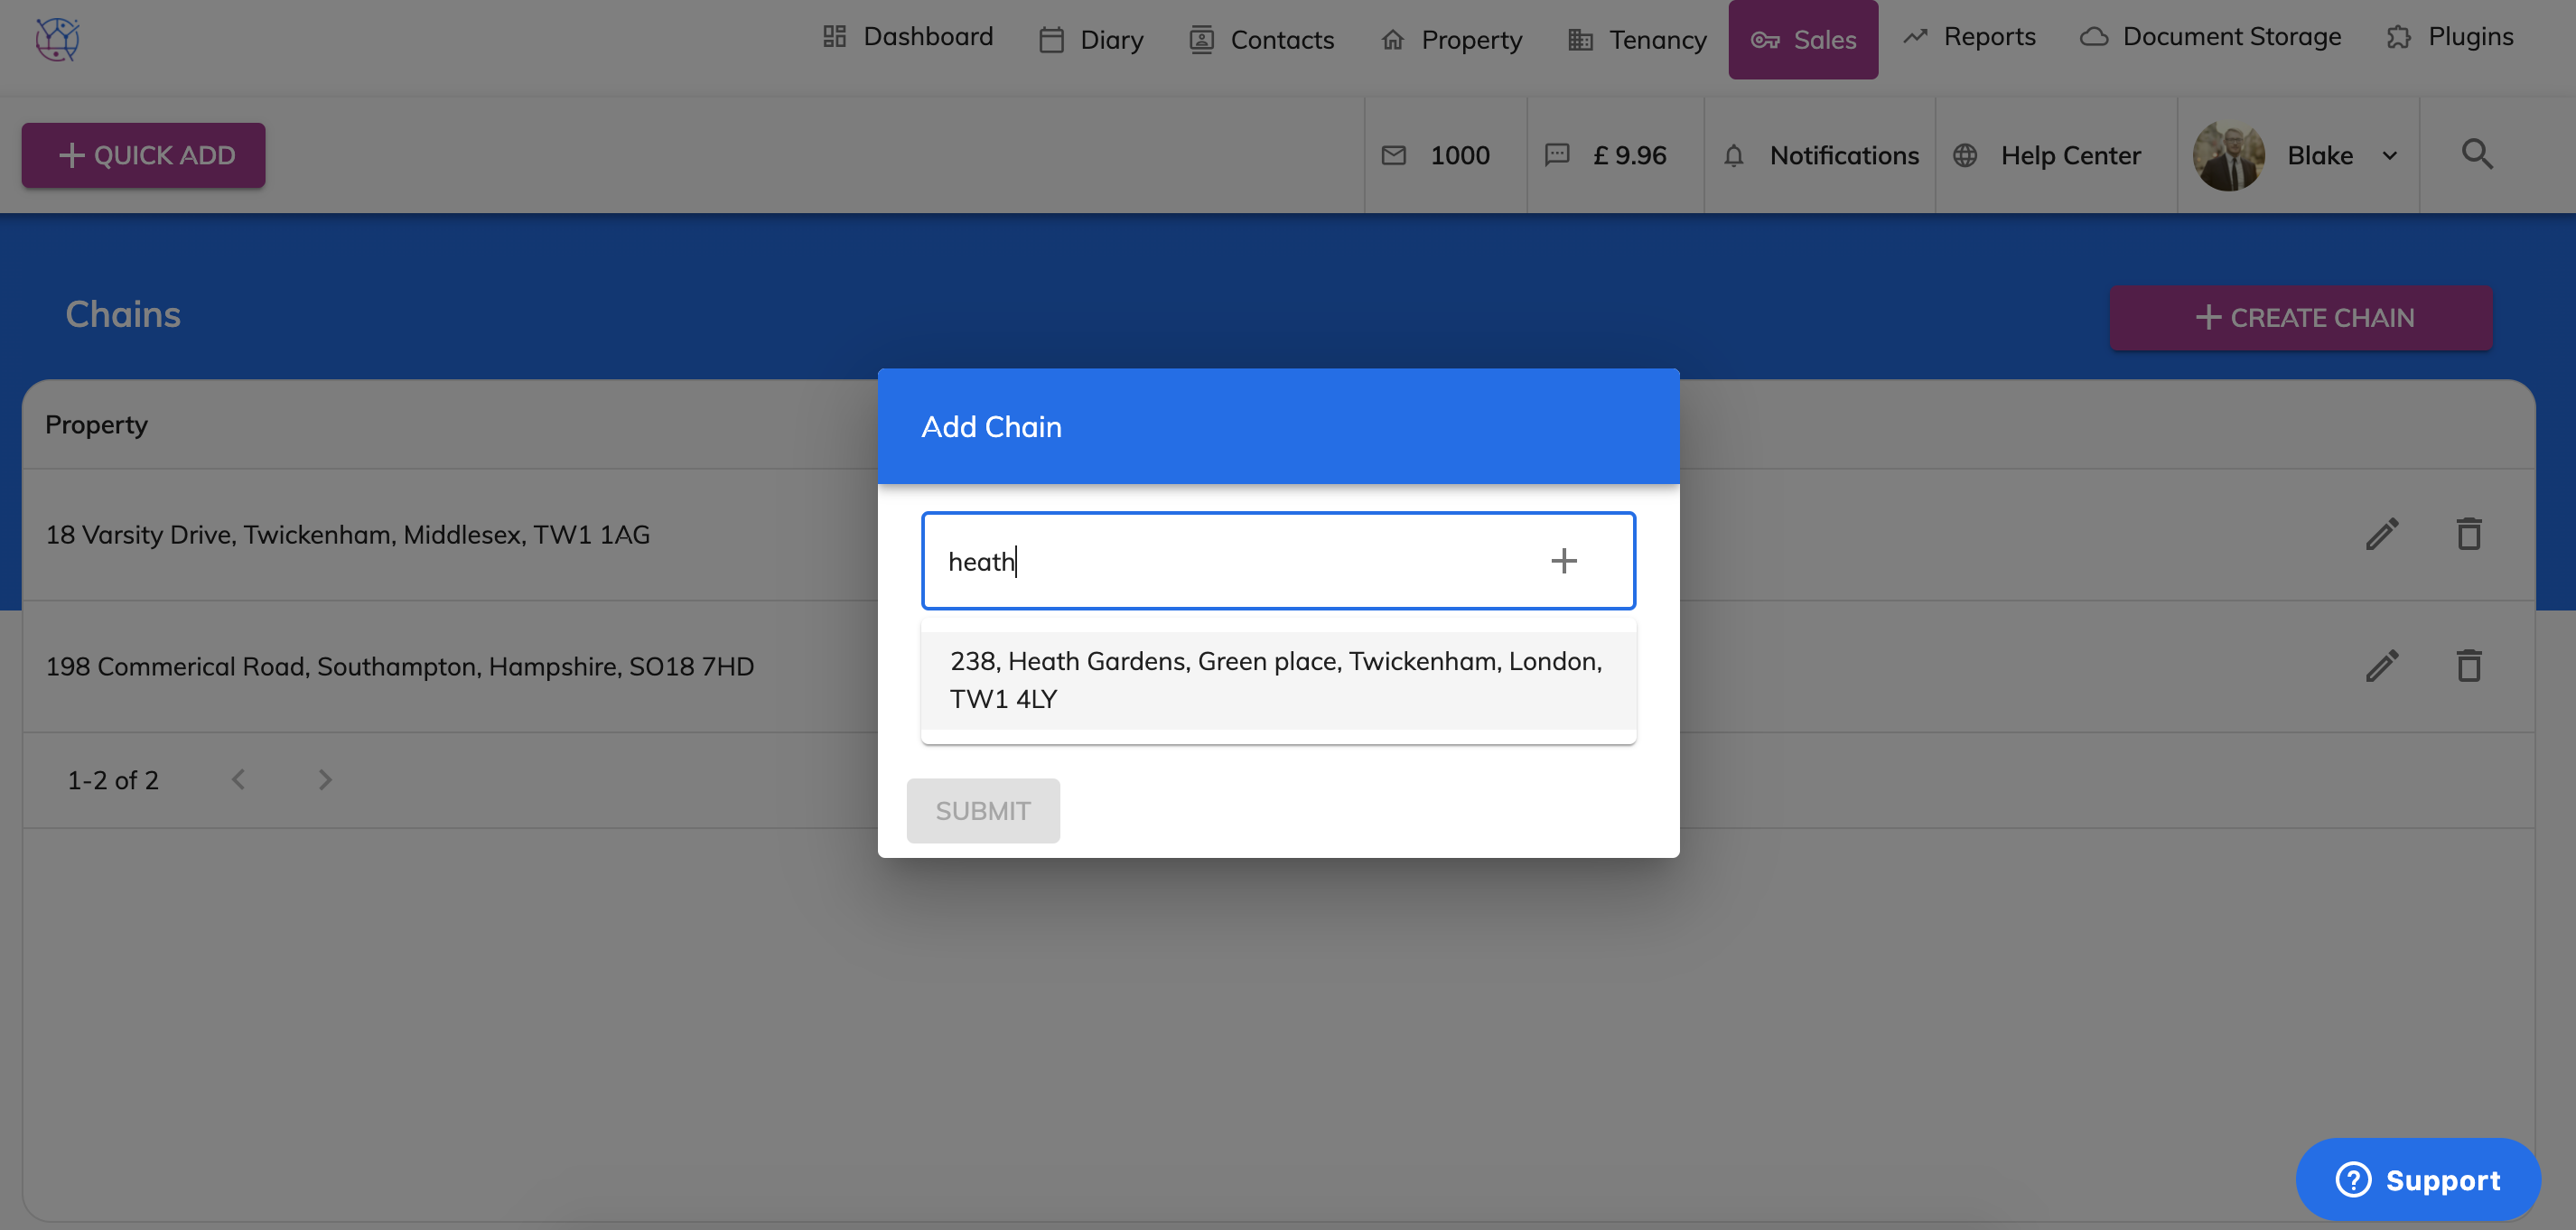Click trash icon for 18 Varsity Drive
This screenshot has height=1230, width=2576.
(2468, 534)
